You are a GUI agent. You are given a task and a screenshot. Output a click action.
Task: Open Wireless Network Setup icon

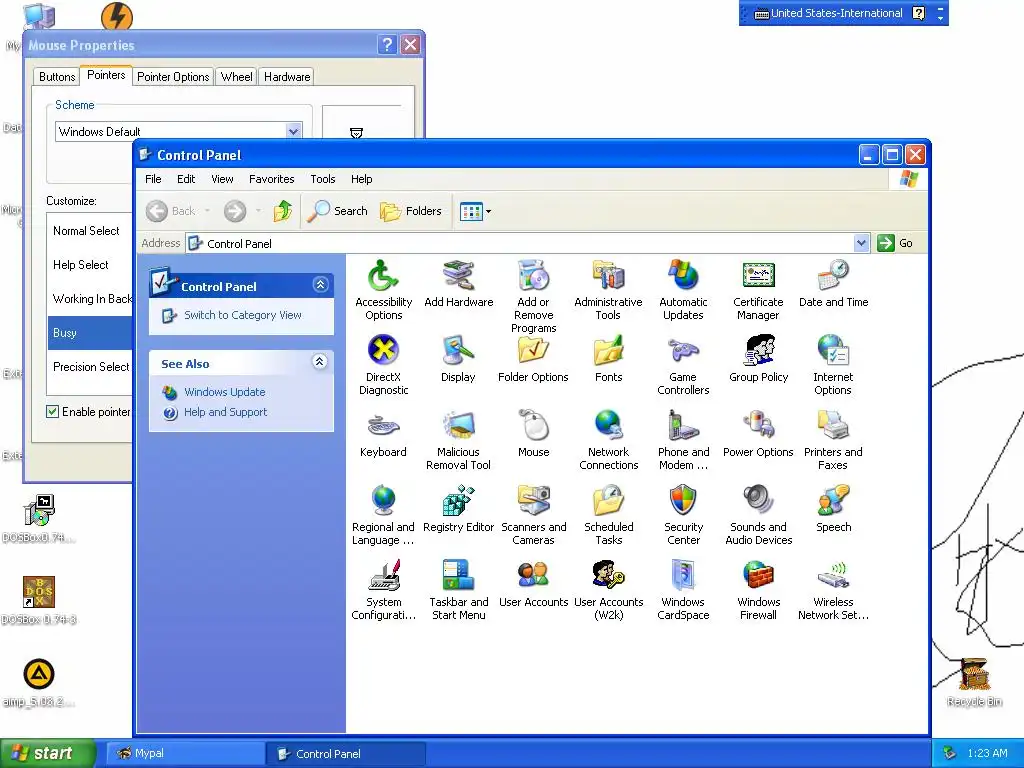(x=833, y=590)
